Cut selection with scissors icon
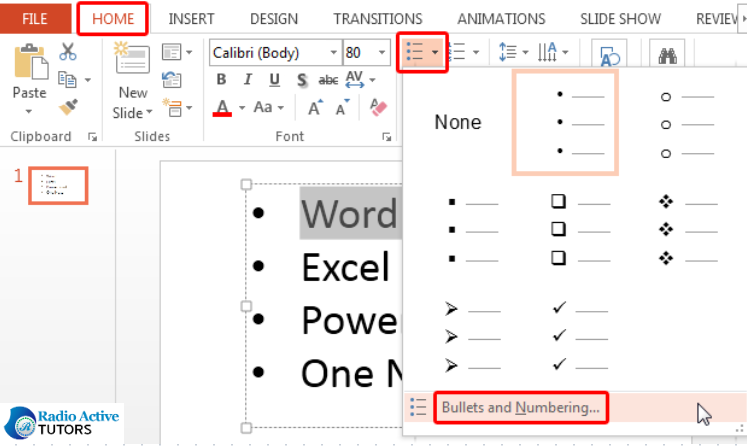Image resolution: width=747 pixels, height=447 pixels. point(68,51)
